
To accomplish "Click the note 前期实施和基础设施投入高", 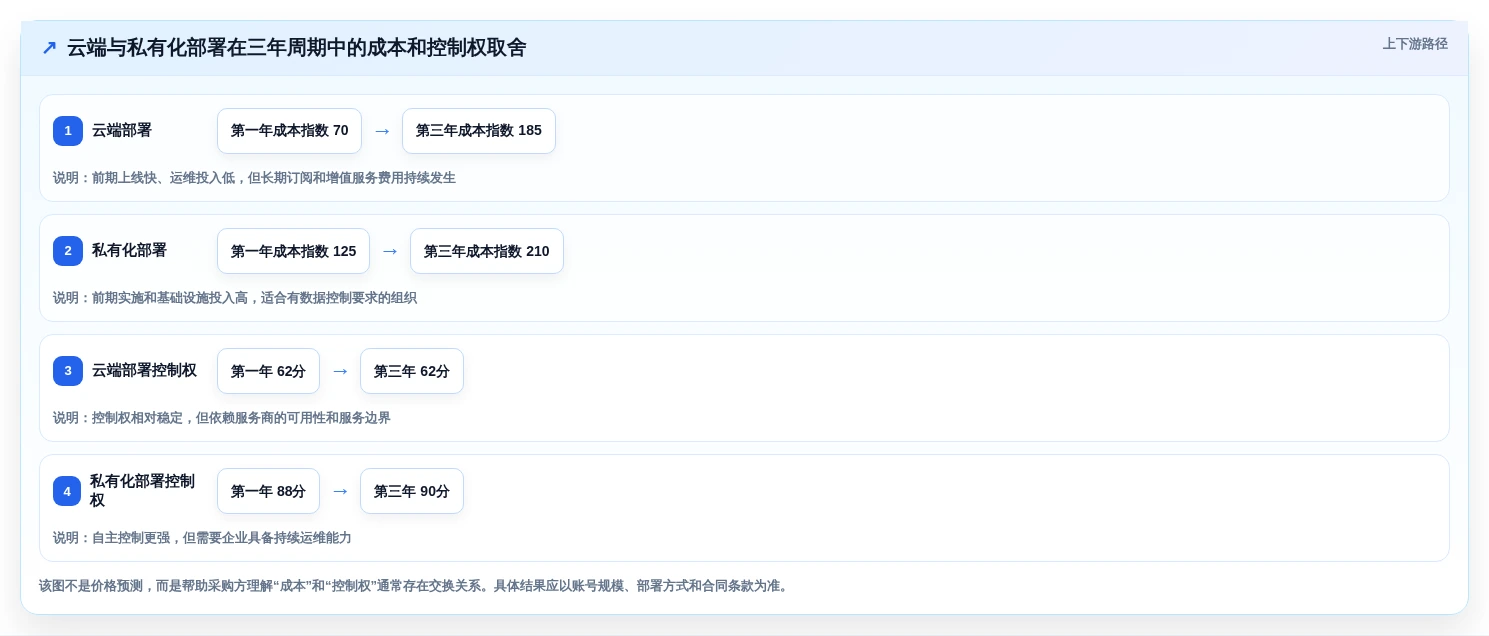I will click(x=235, y=298).
